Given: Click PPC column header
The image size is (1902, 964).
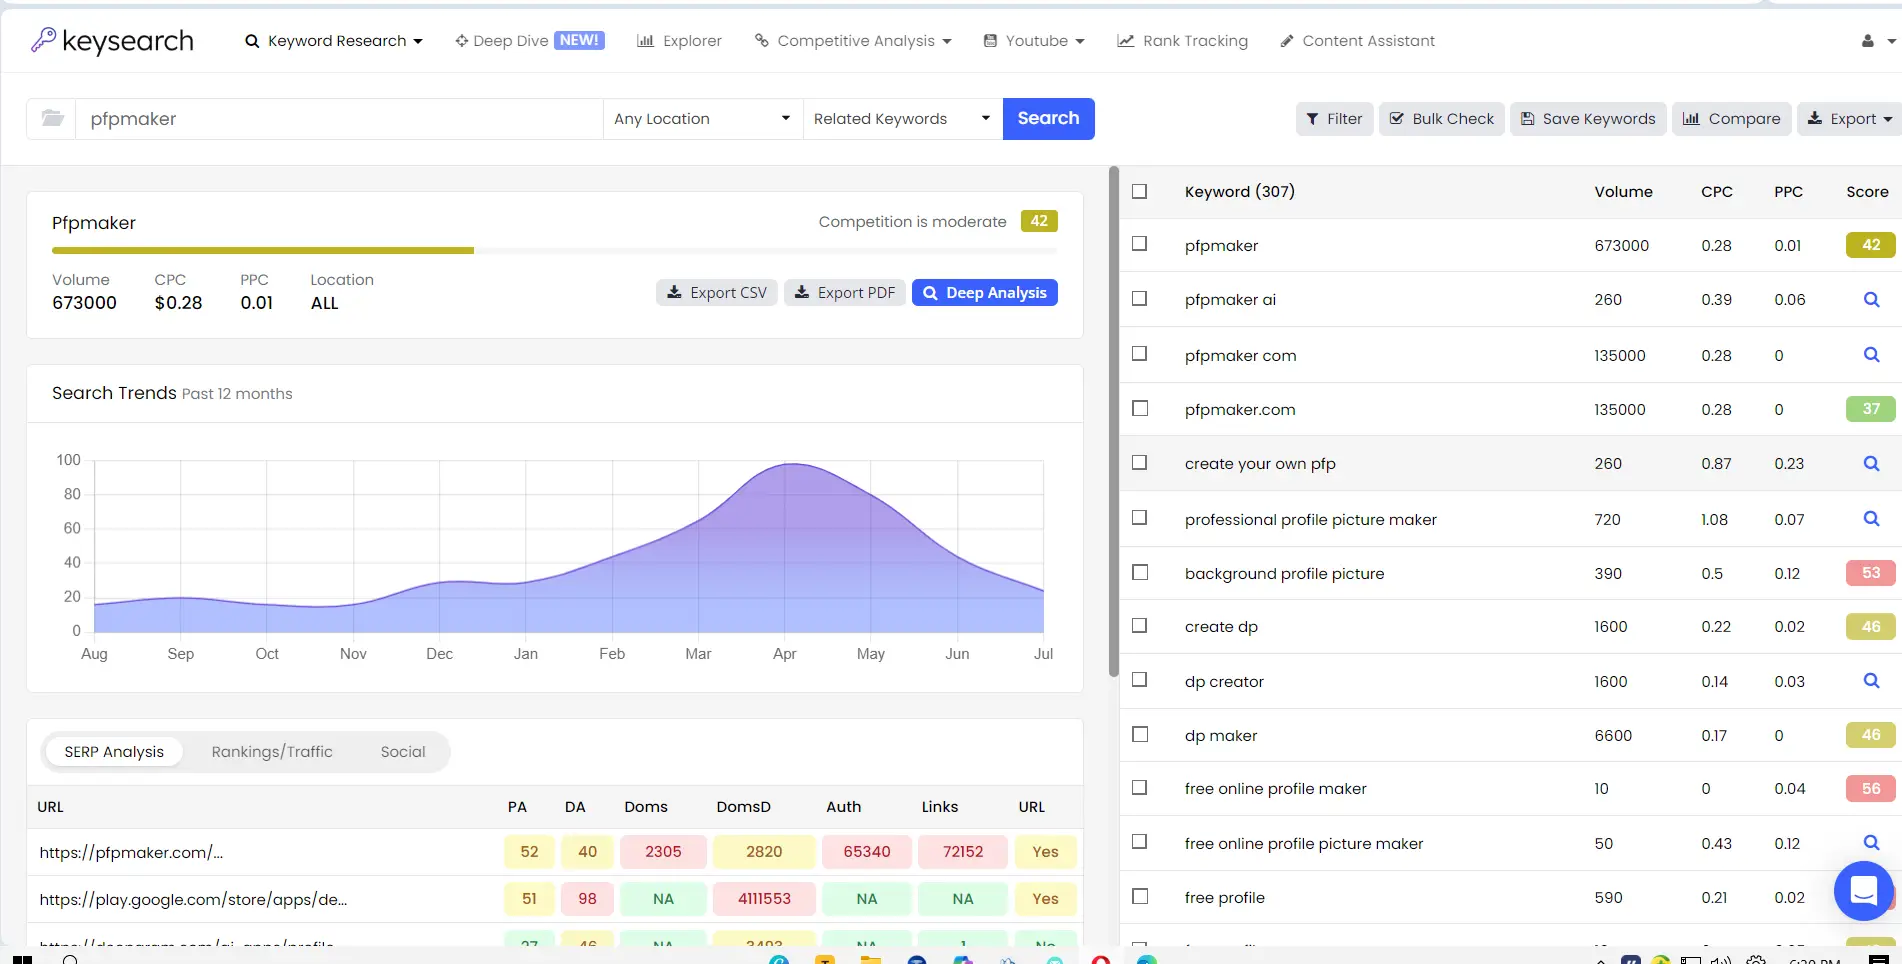Looking at the screenshot, I should pyautogui.click(x=1788, y=192).
